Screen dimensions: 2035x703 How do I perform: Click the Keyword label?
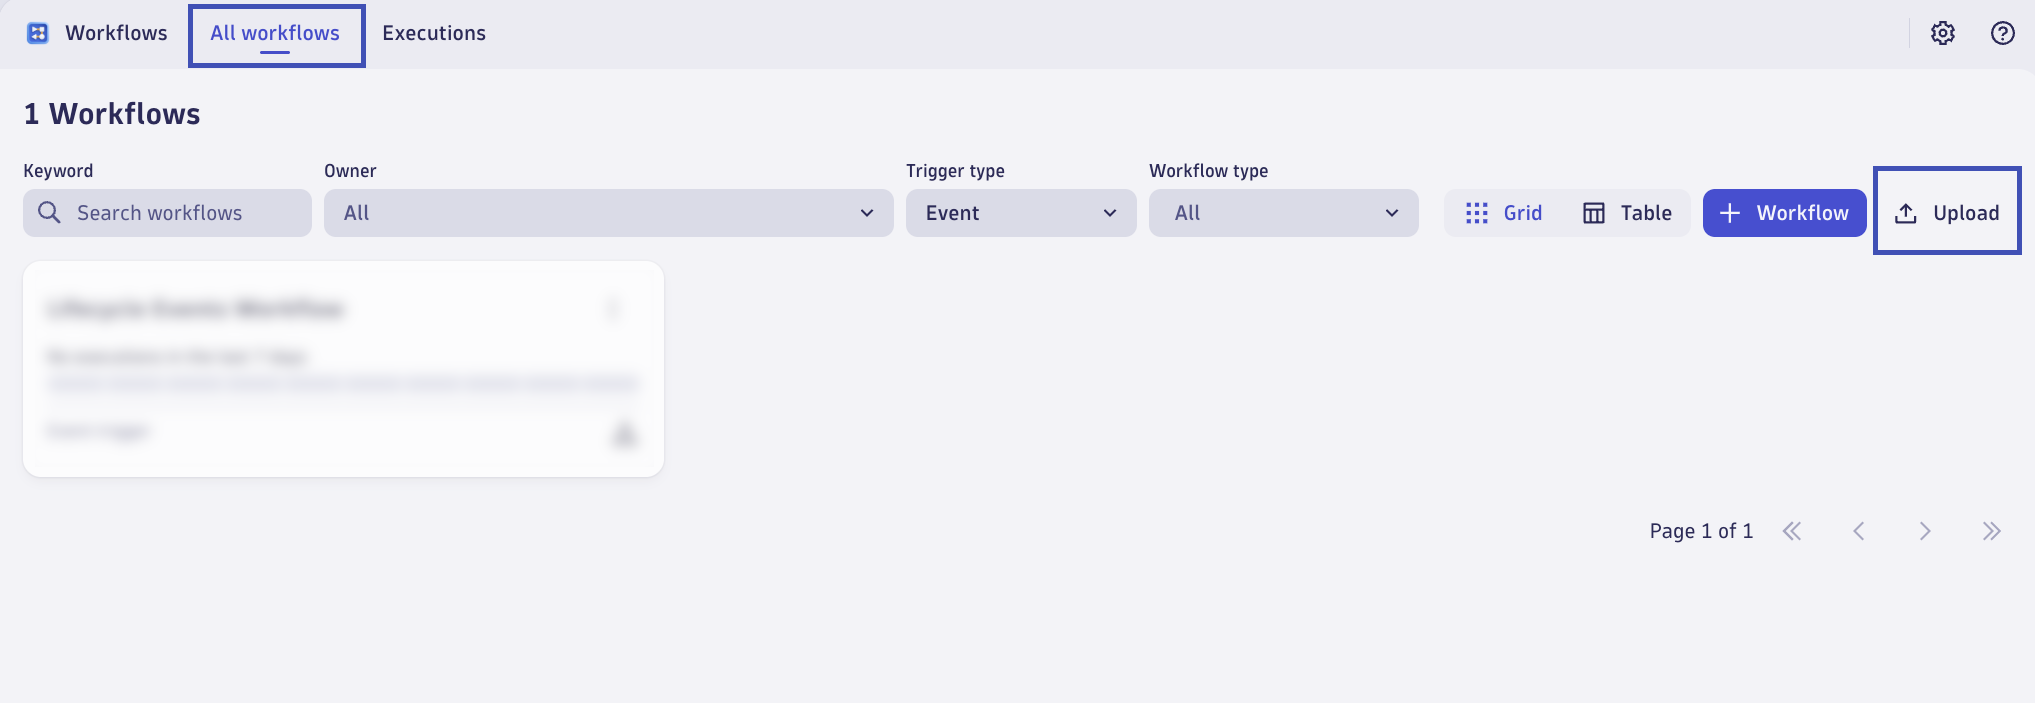pyautogui.click(x=58, y=171)
